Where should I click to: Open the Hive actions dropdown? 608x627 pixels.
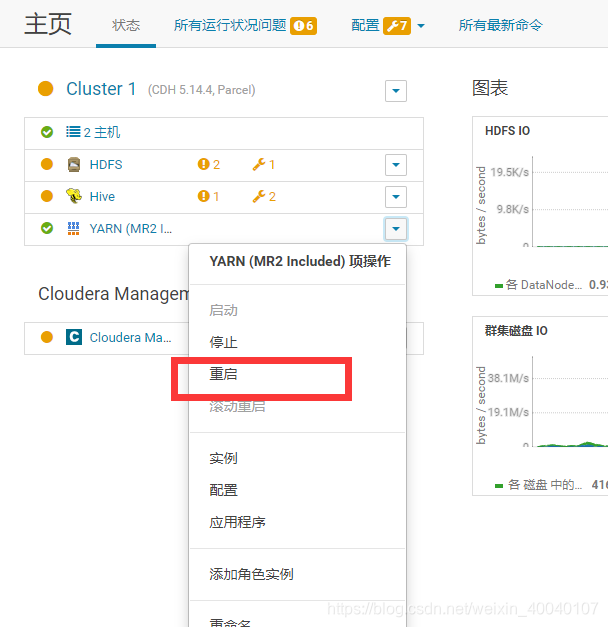396,197
